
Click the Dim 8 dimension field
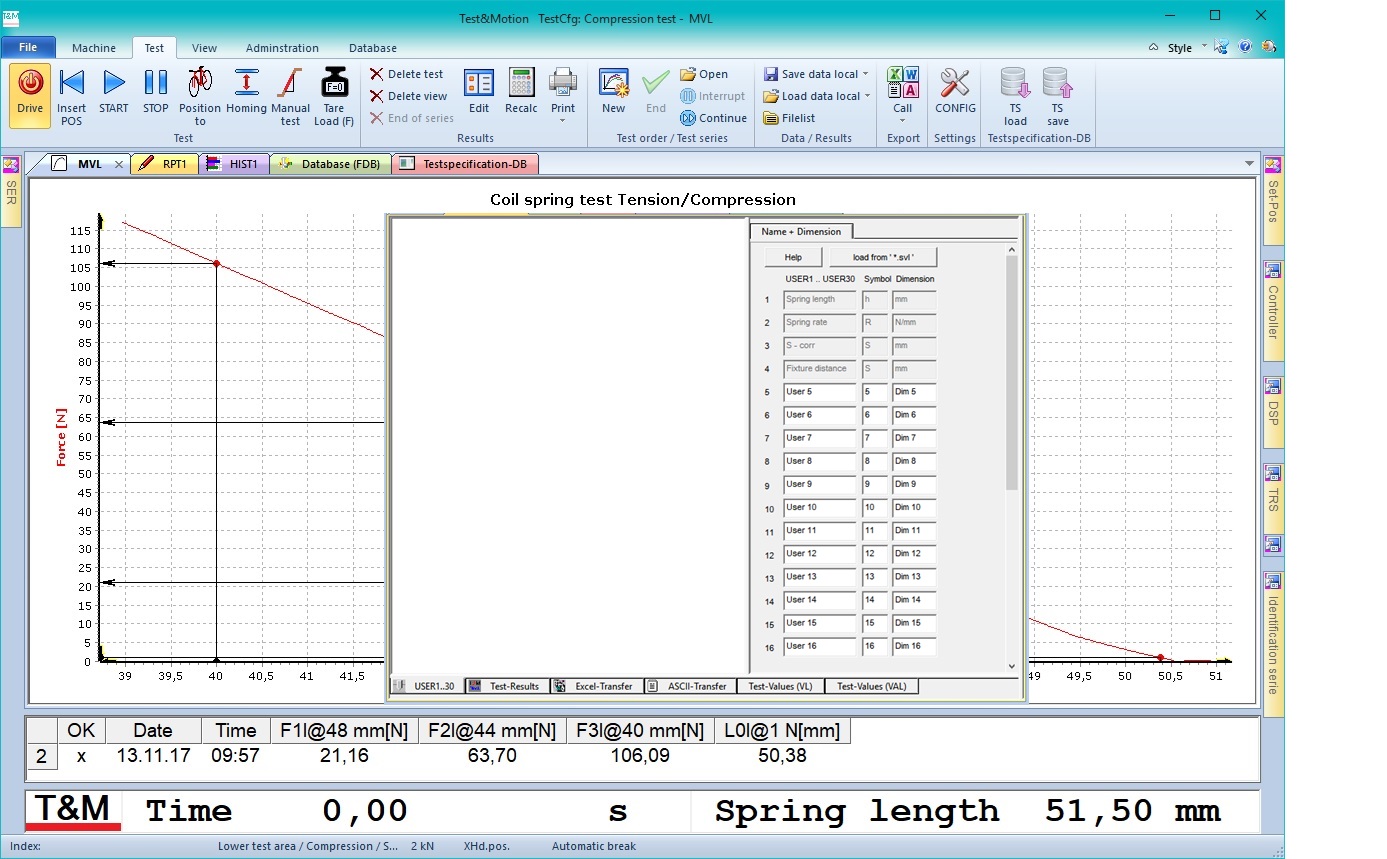click(914, 461)
